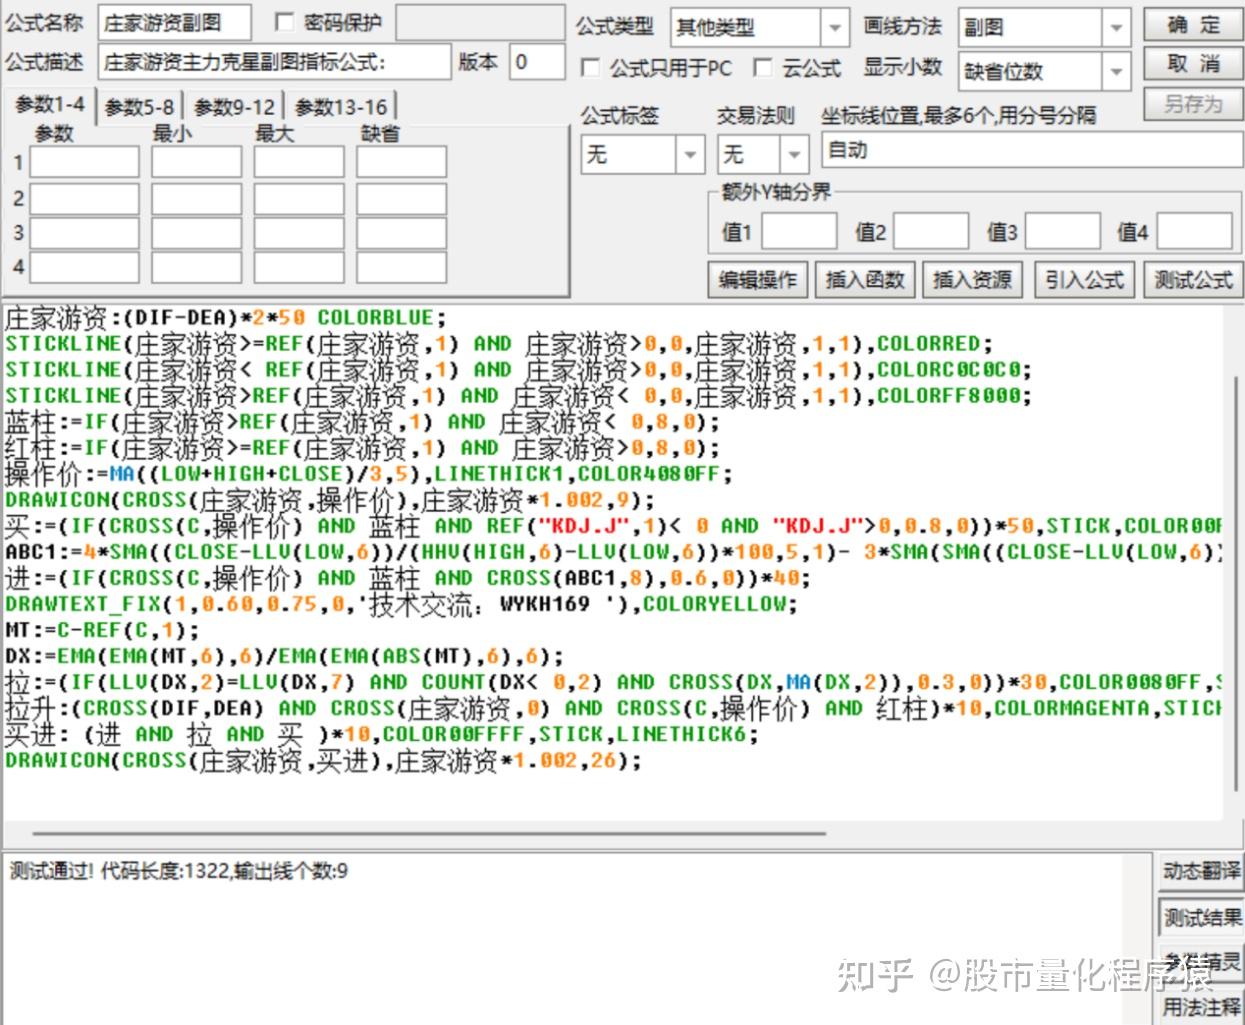Open the 显示小数 dropdown

pyautogui.click(x=1117, y=71)
